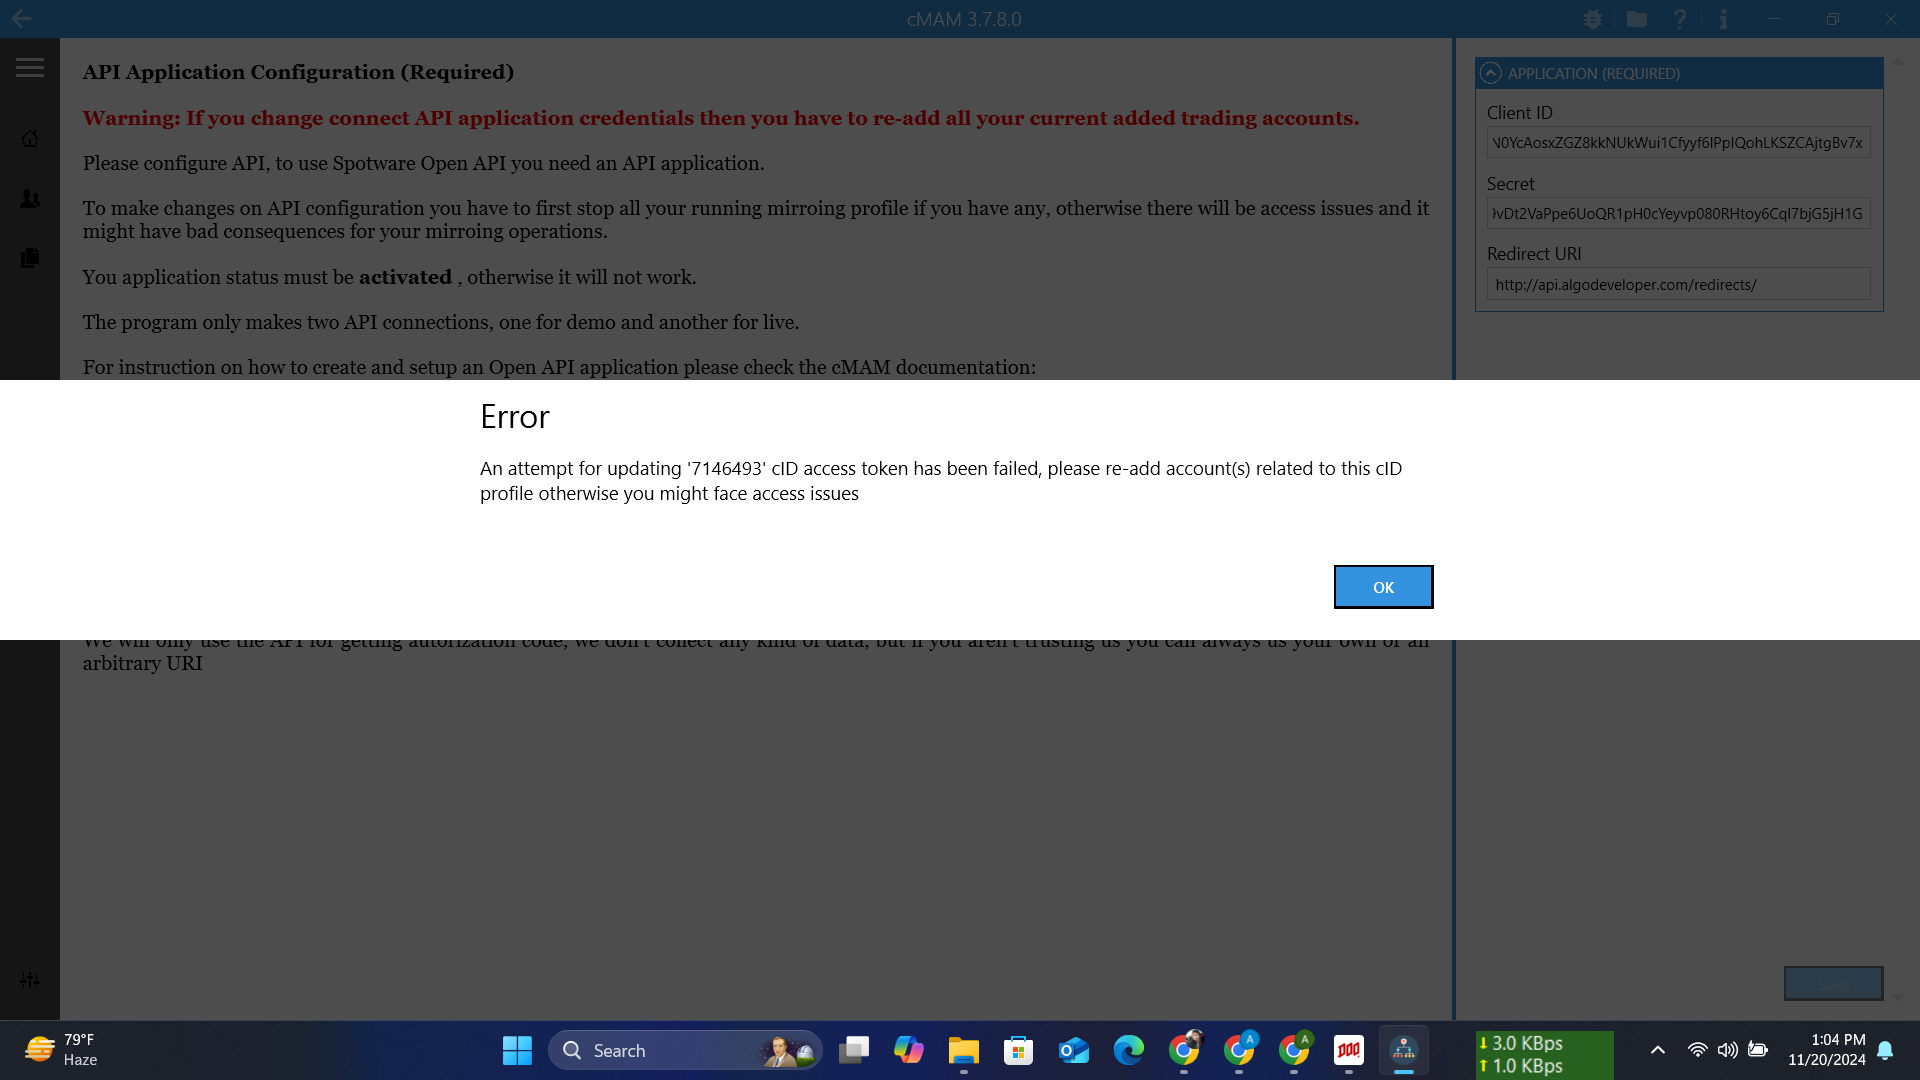
Task: Collapse the APPLICATION (REQUIRED) panel
Action: point(1491,73)
